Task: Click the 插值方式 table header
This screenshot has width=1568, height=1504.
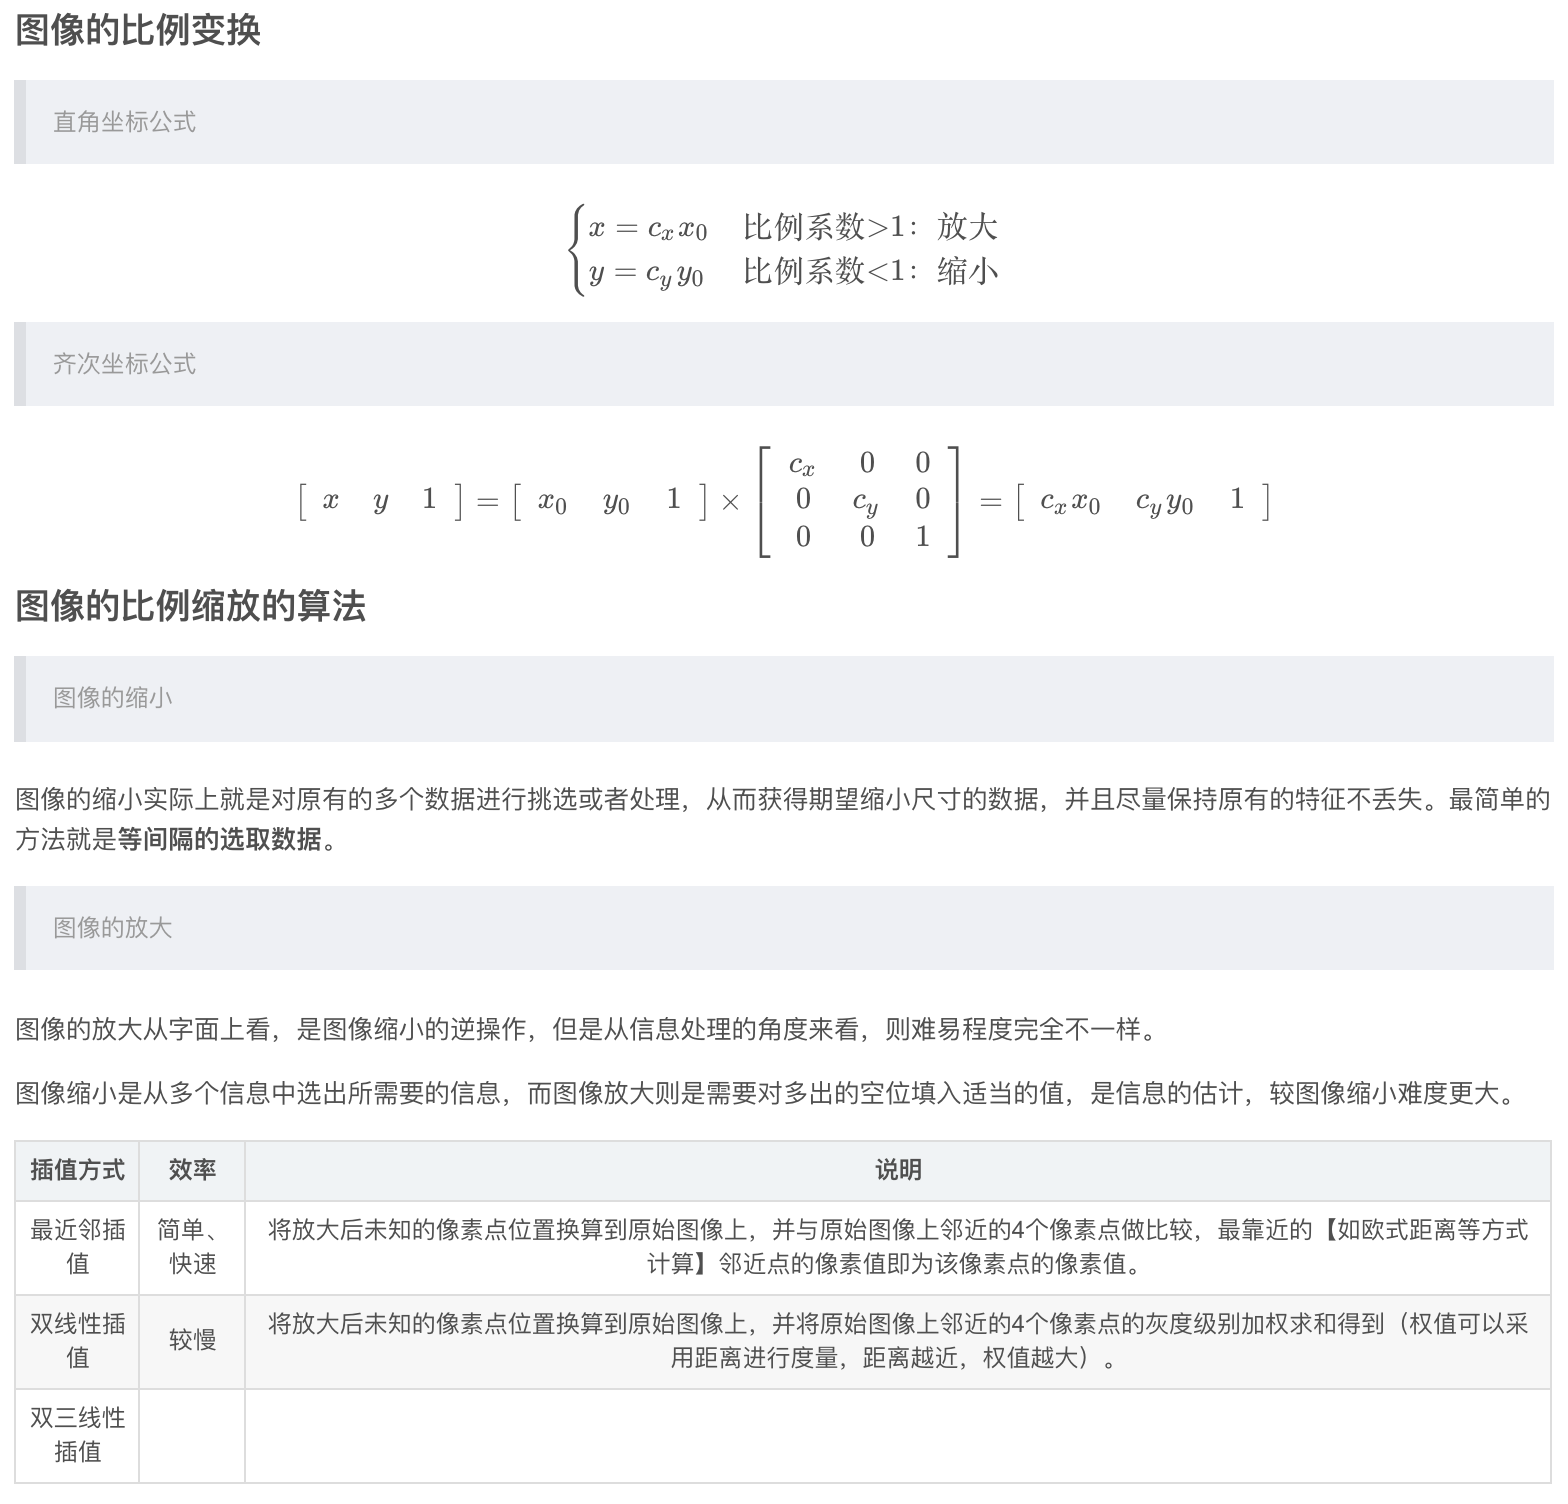Action: [78, 1170]
